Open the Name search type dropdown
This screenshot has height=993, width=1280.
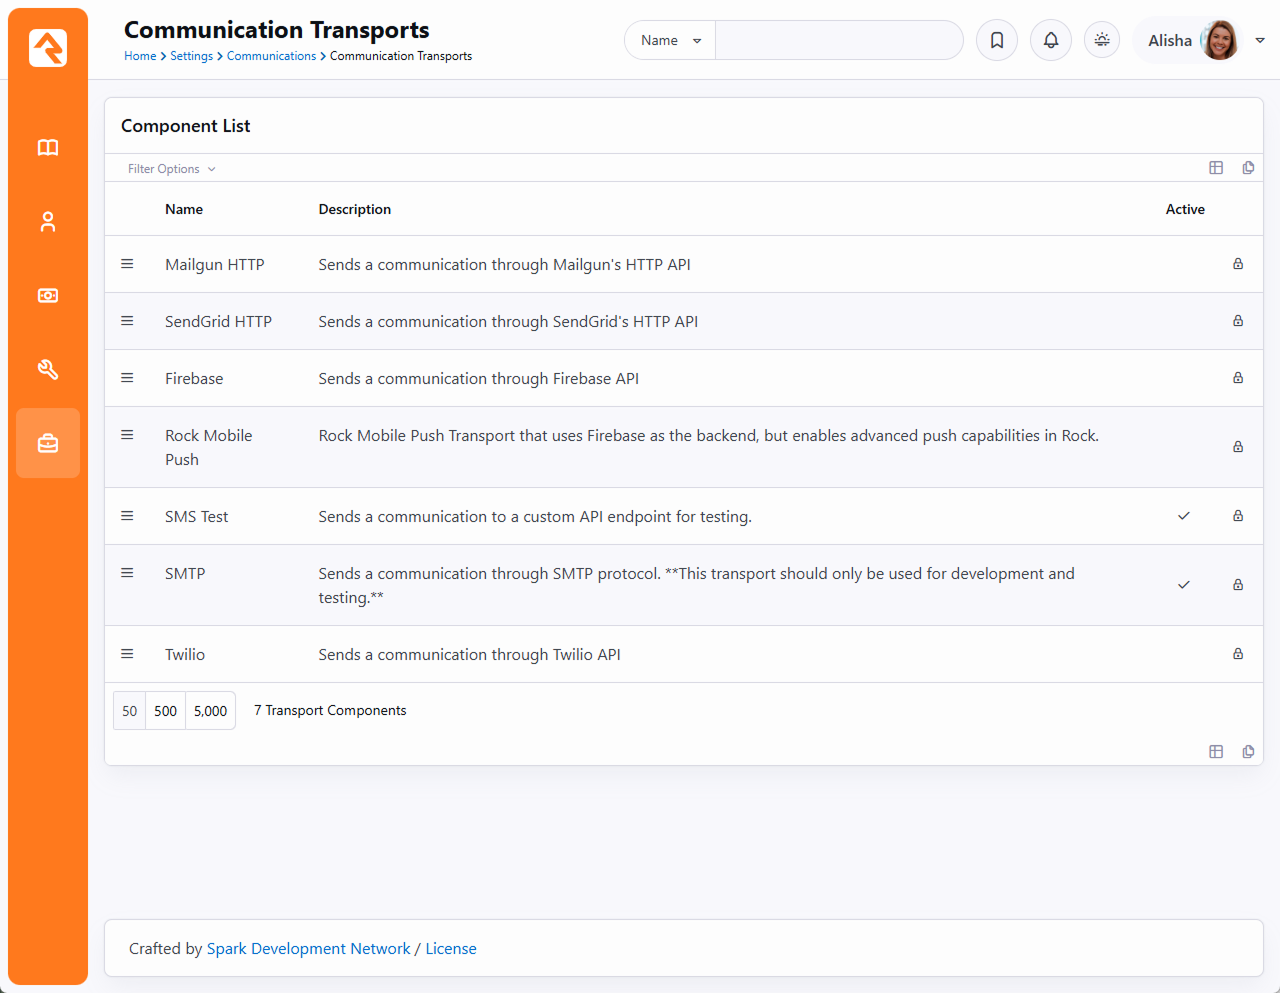click(670, 41)
